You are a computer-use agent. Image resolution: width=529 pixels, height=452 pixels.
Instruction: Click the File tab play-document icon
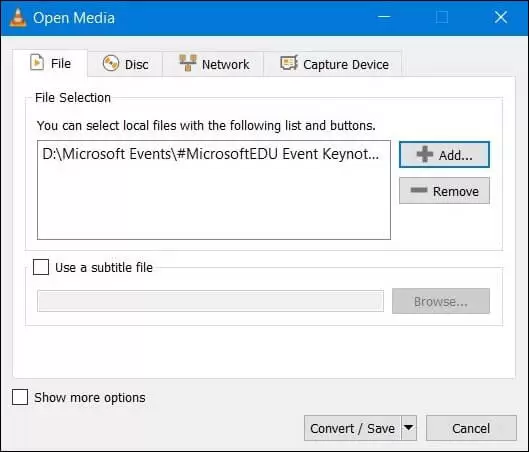(37, 62)
